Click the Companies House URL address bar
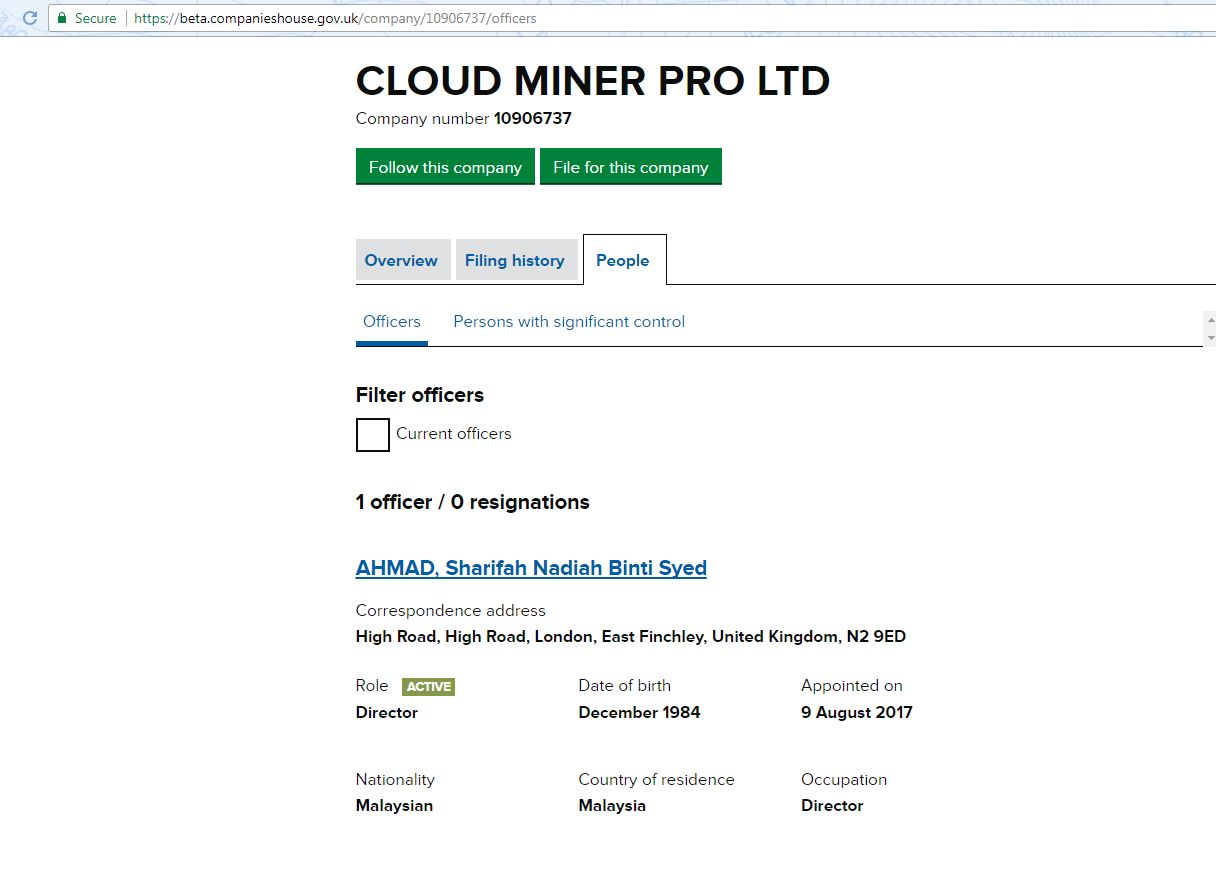The height and width of the screenshot is (880, 1216). pyautogui.click(x=630, y=18)
